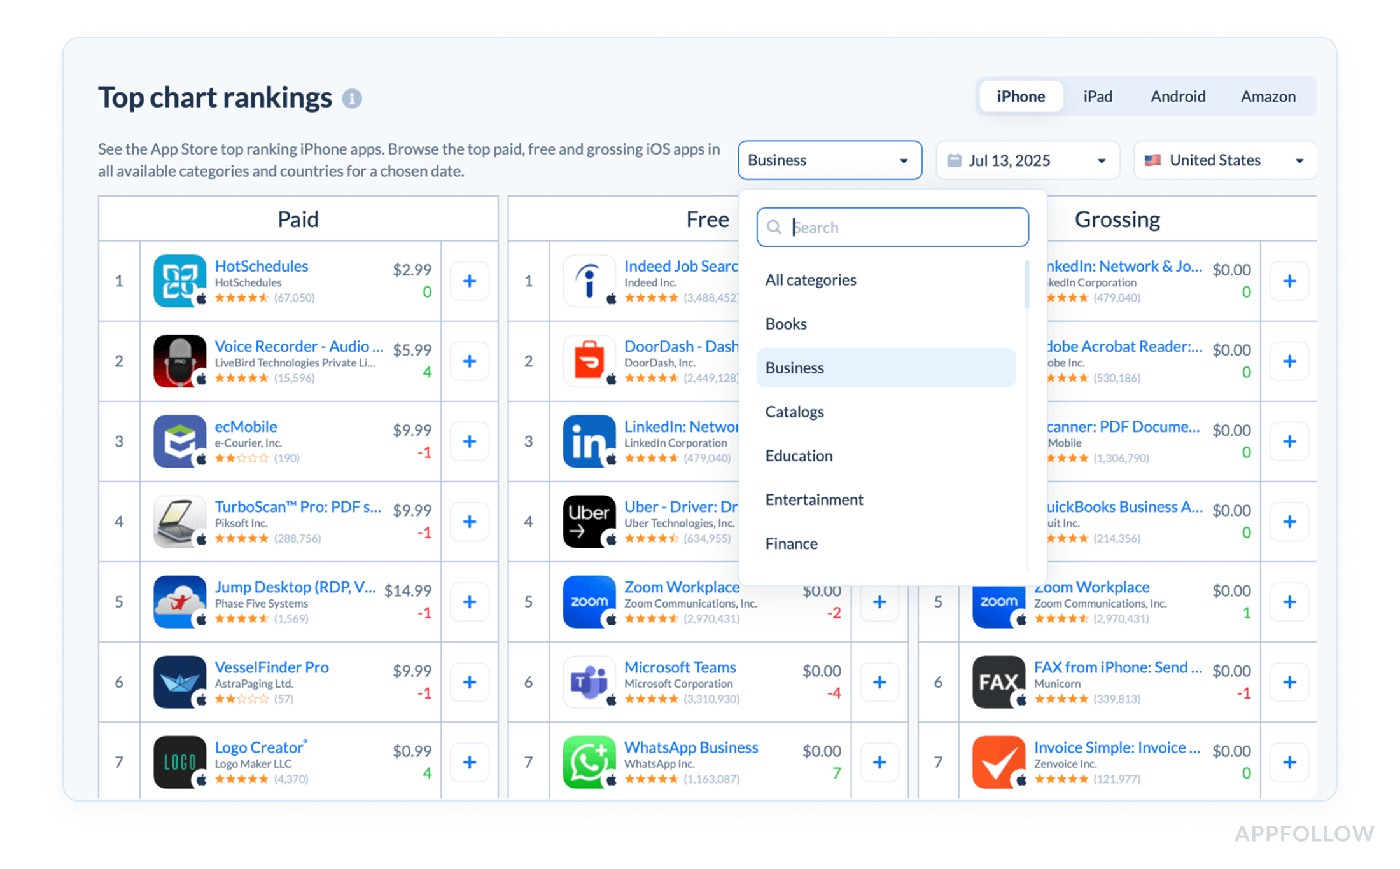Open WhatsApp Business title link
Screen dimensions: 1400x869
point(691,747)
